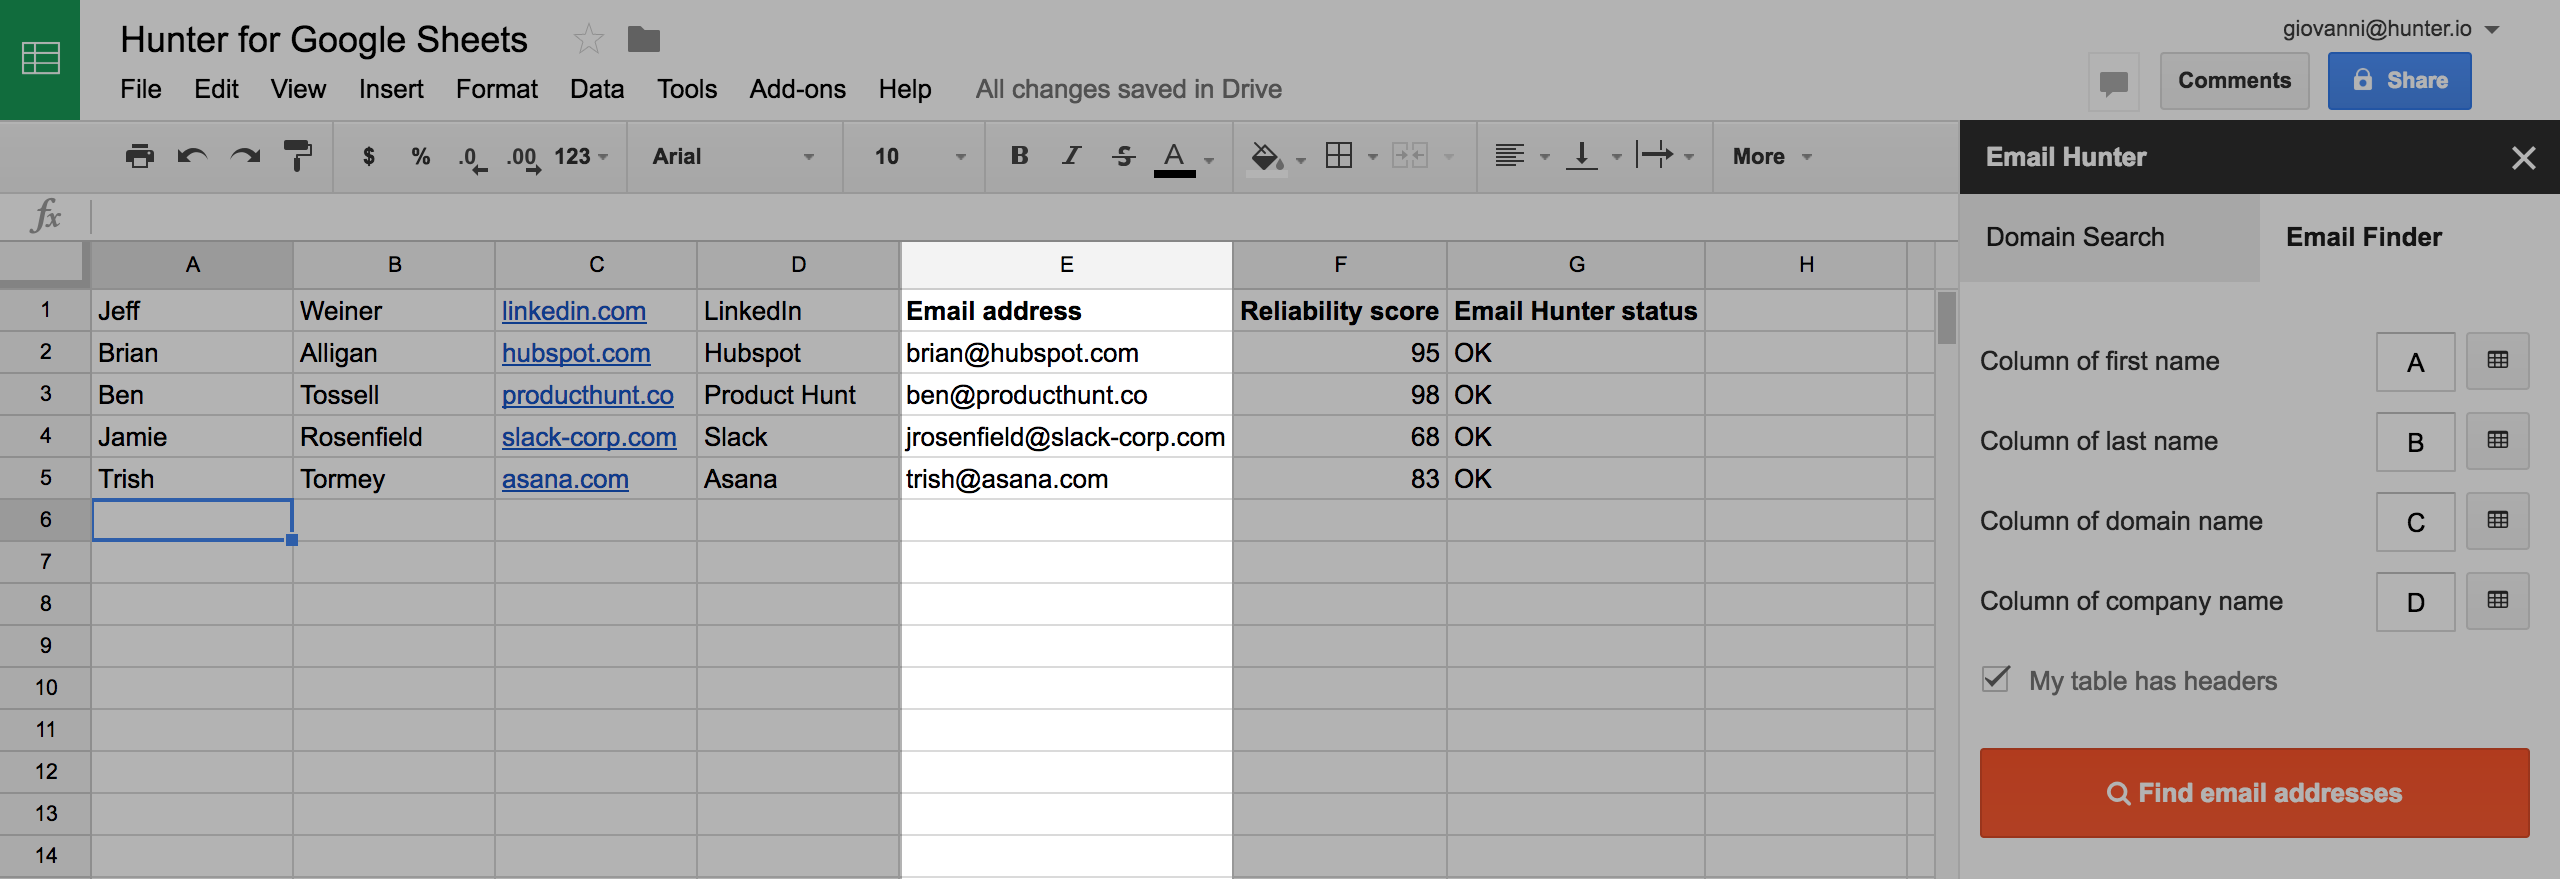This screenshot has height=879, width=2560.
Task: Open the Format menu
Action: click(x=497, y=89)
